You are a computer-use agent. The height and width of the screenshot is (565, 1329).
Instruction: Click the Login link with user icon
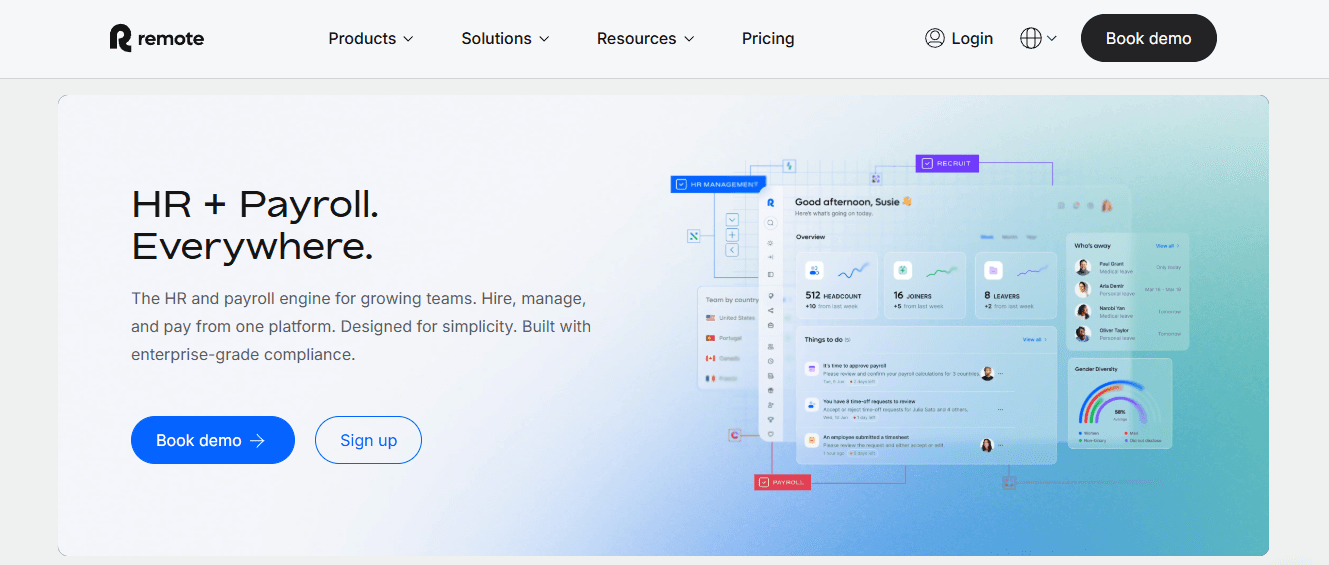[959, 38]
